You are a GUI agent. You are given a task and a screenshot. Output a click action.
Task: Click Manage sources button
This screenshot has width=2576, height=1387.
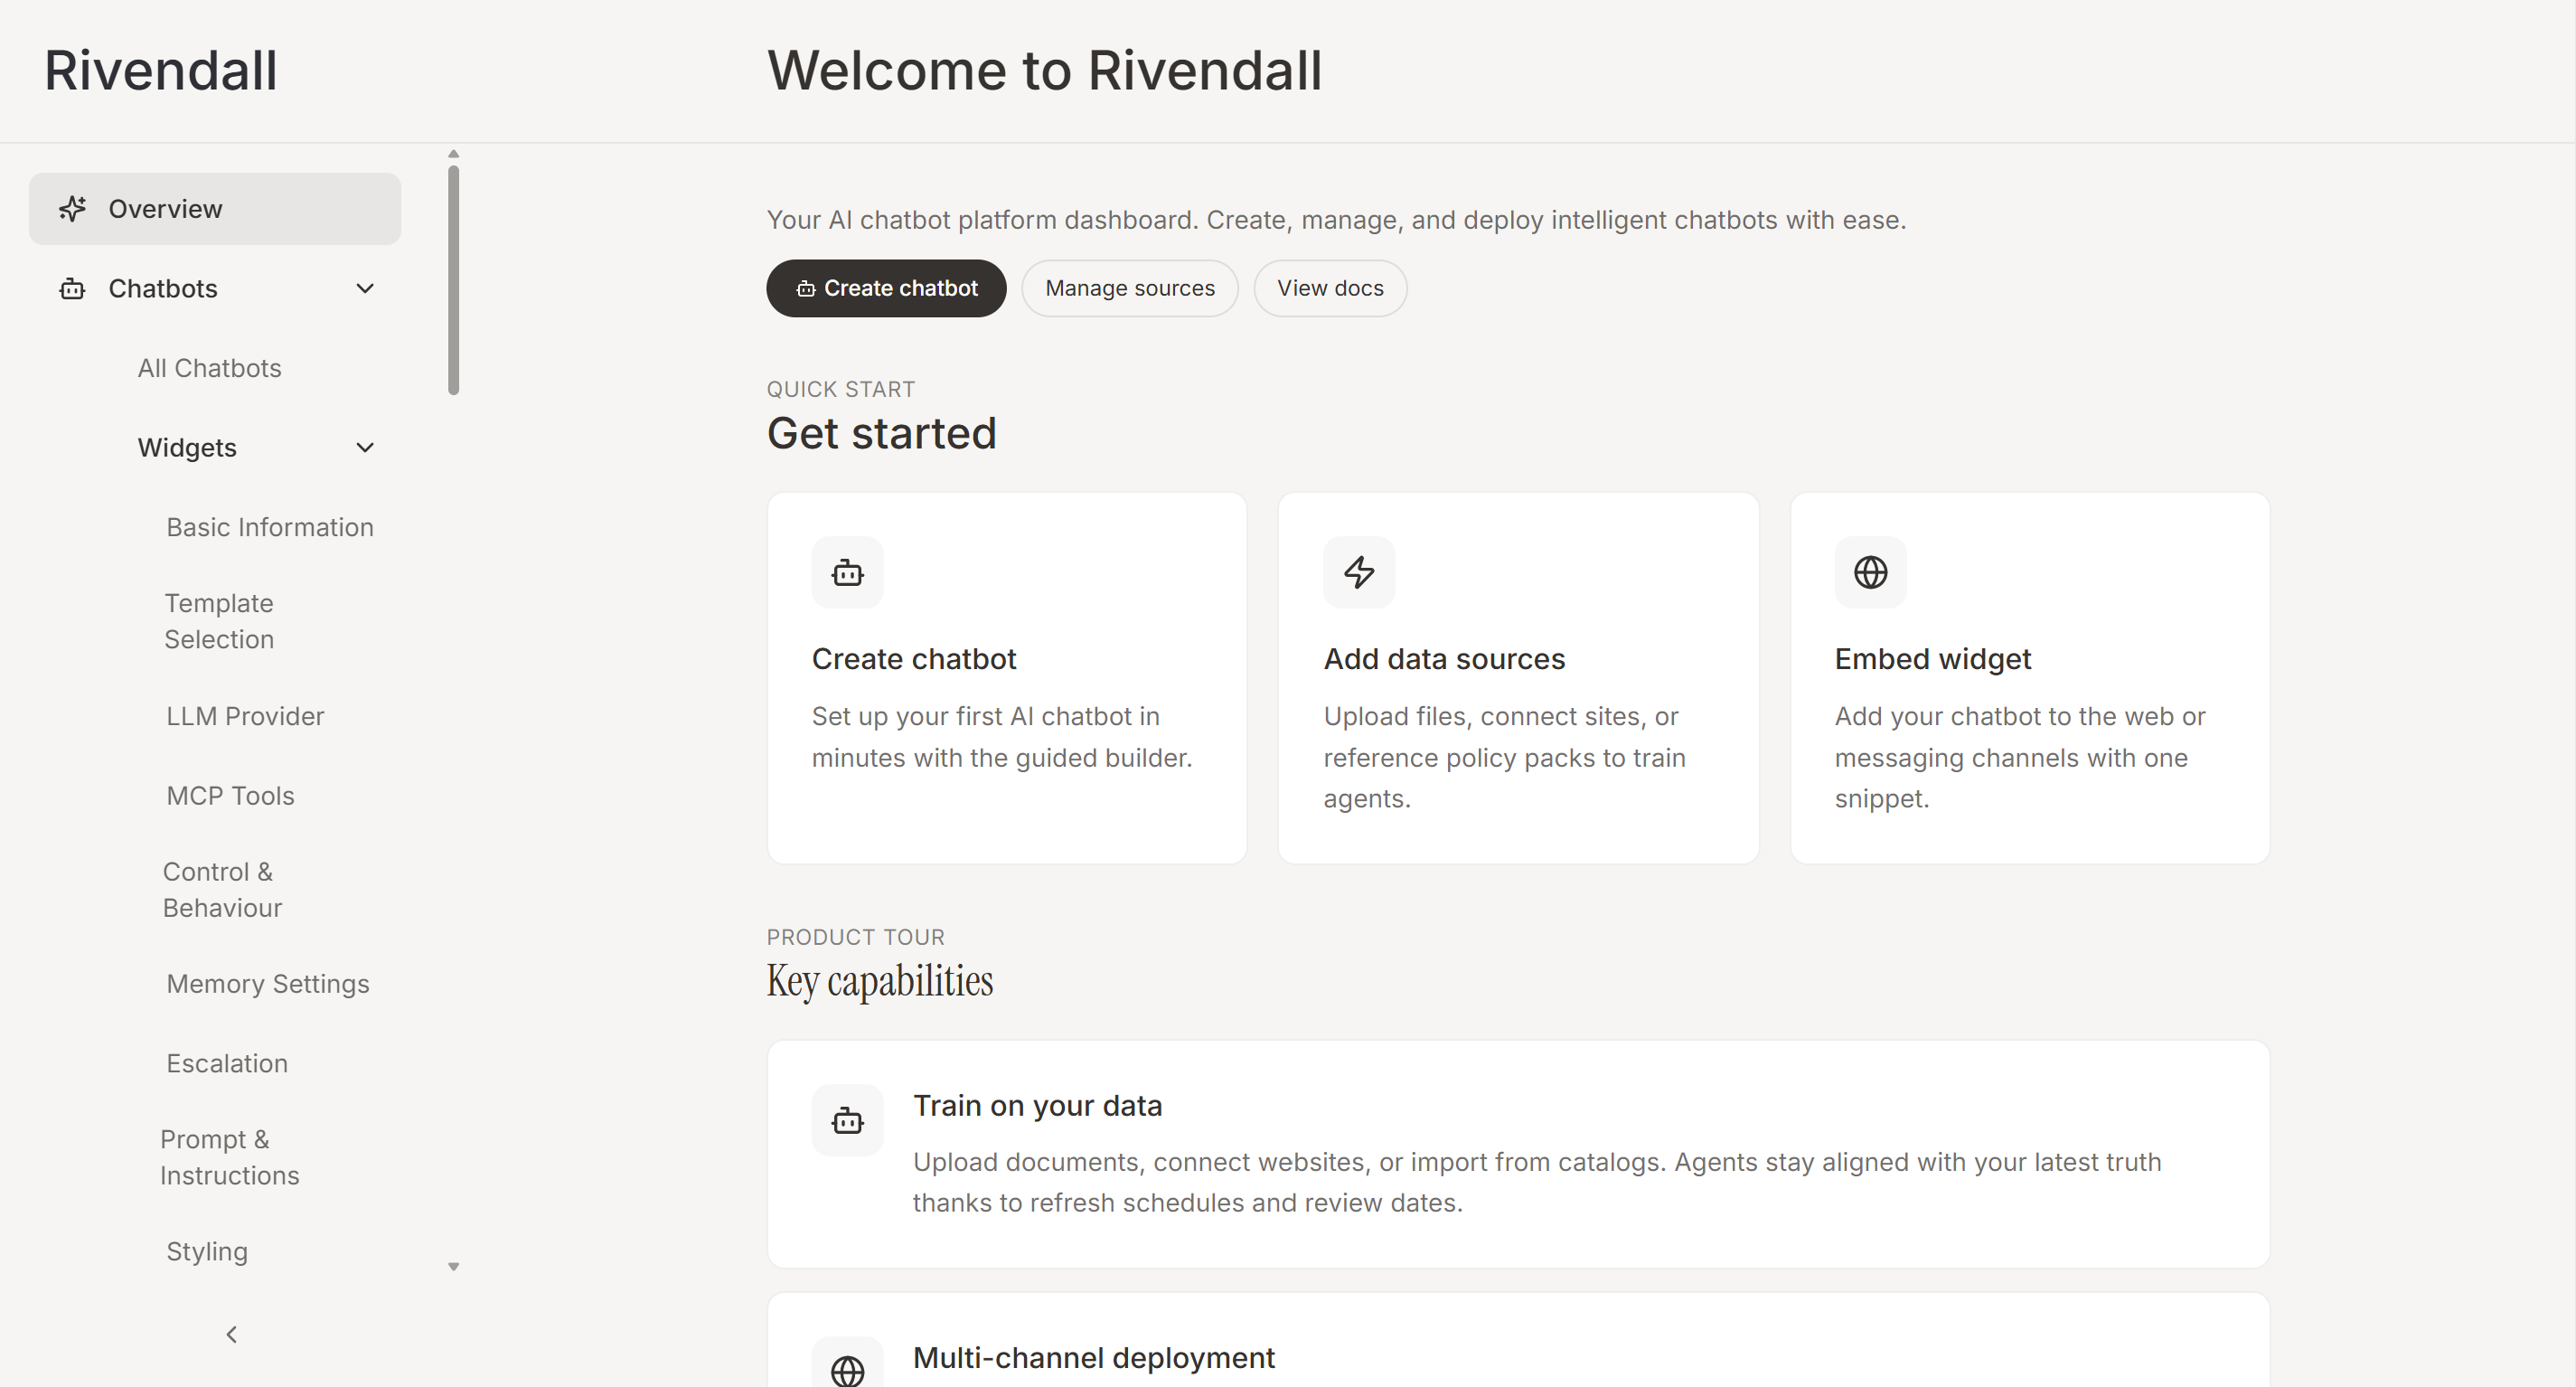click(x=1129, y=288)
